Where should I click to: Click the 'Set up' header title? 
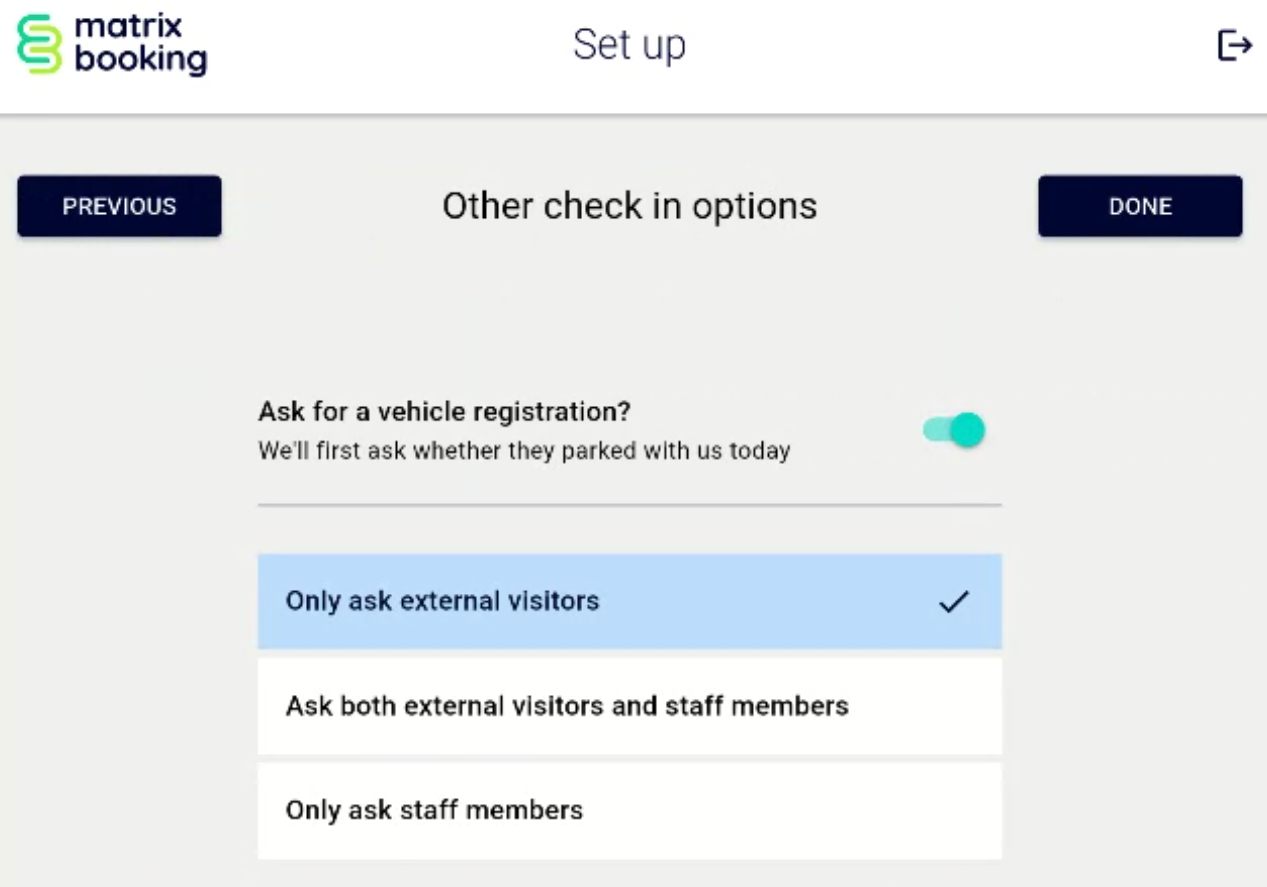(630, 45)
